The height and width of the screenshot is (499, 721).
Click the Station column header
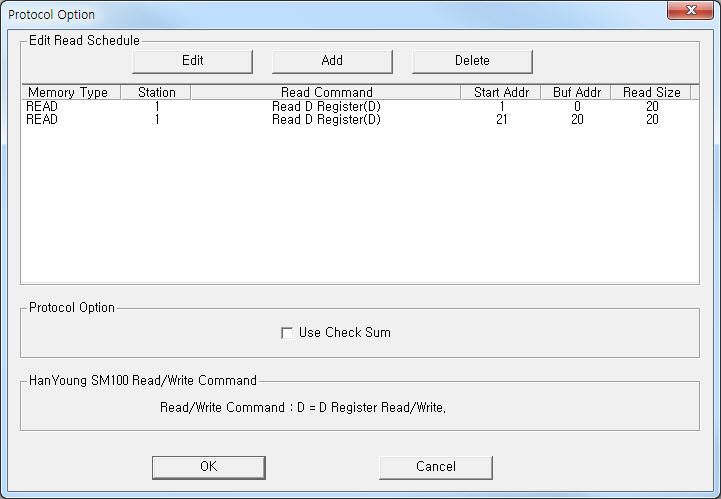pos(156,92)
